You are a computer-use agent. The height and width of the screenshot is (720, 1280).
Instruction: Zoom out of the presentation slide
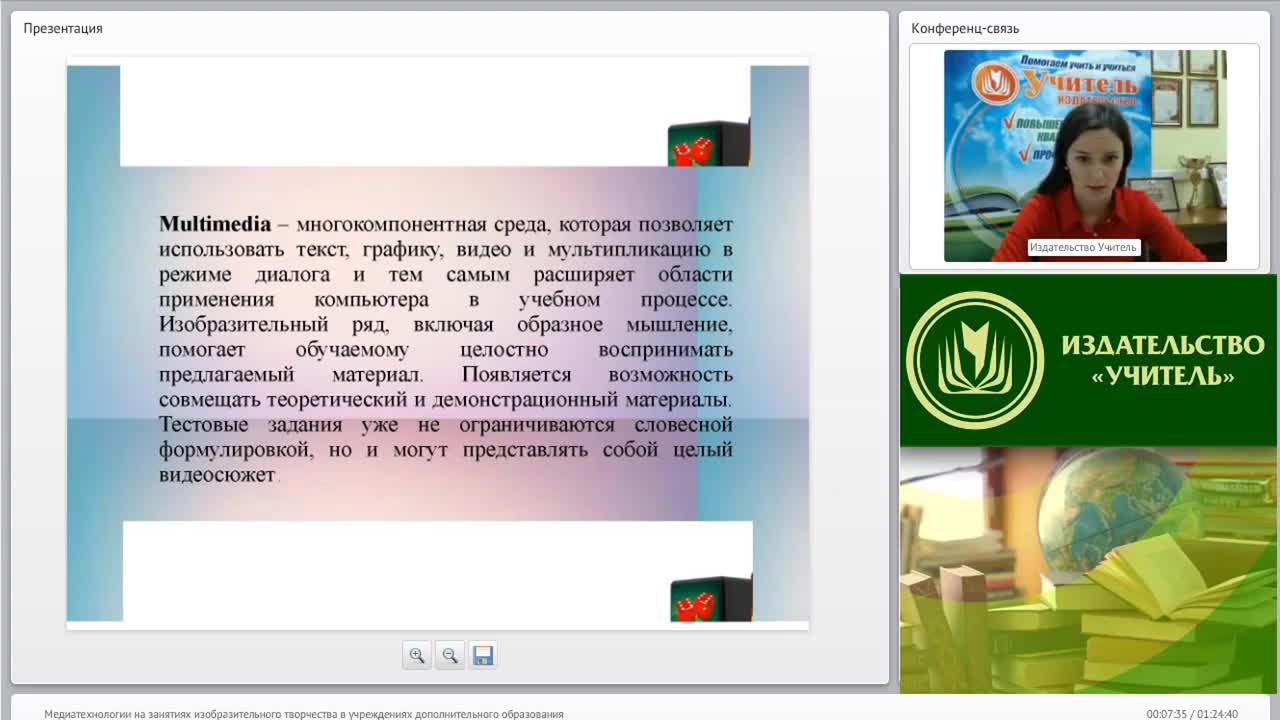point(450,656)
